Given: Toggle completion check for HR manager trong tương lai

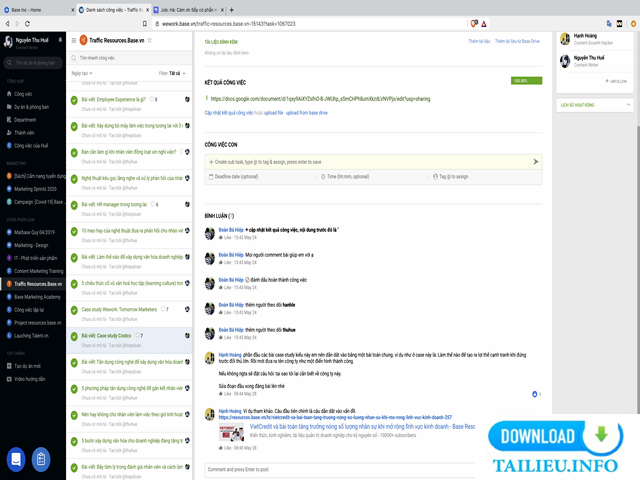Looking at the screenshot, I should click(74, 205).
